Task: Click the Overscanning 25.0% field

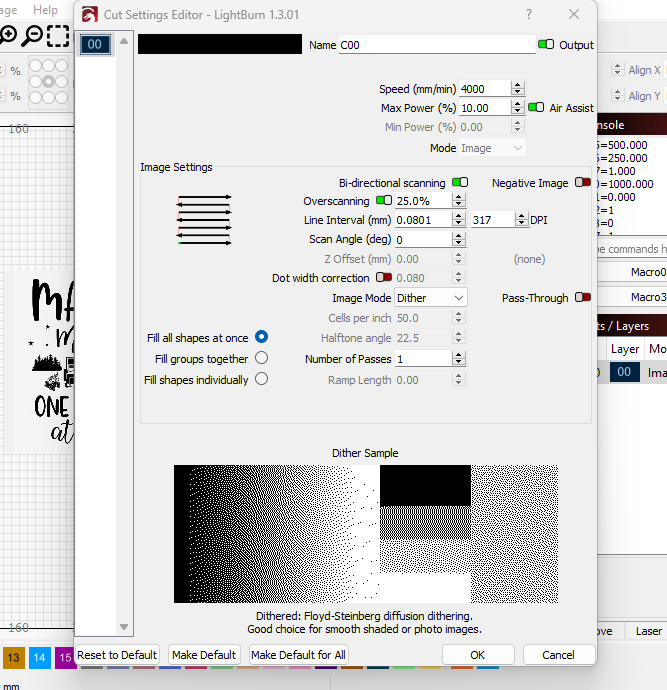Action: pos(423,201)
